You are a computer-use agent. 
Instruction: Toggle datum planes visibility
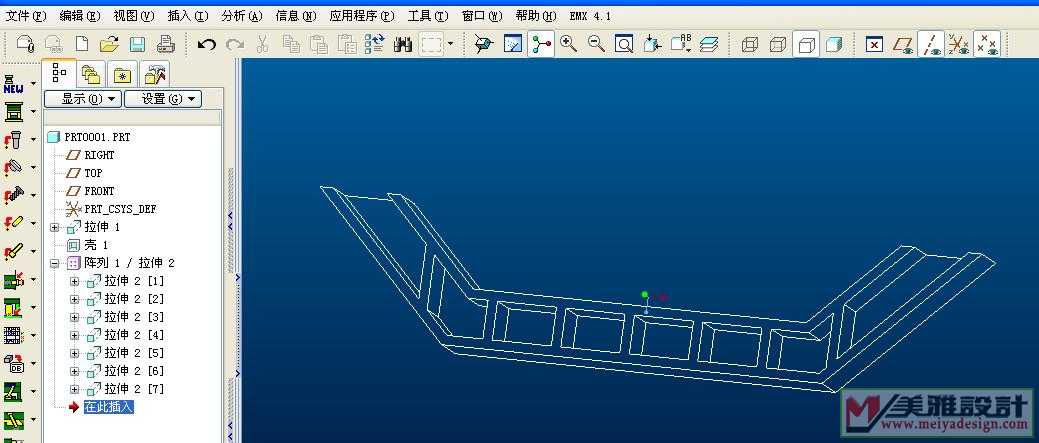click(902, 44)
